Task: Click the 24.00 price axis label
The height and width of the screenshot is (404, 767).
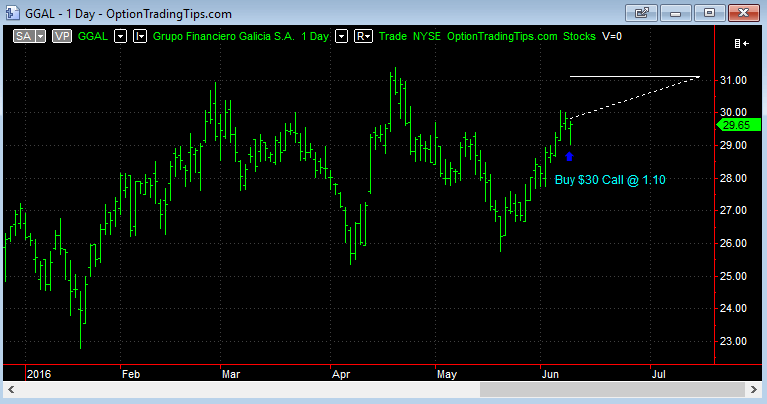Action: pos(733,308)
